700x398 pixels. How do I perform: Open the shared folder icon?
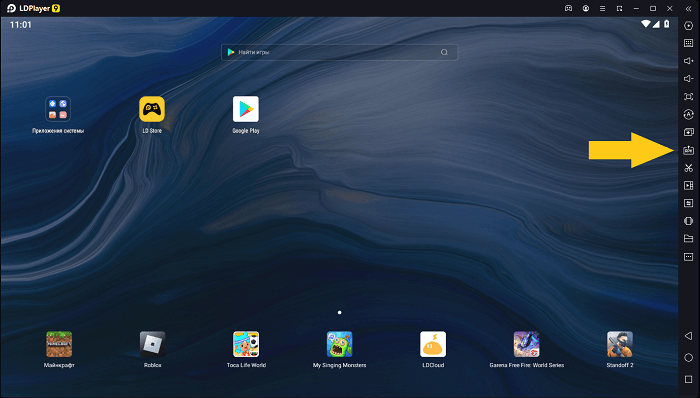click(688, 239)
